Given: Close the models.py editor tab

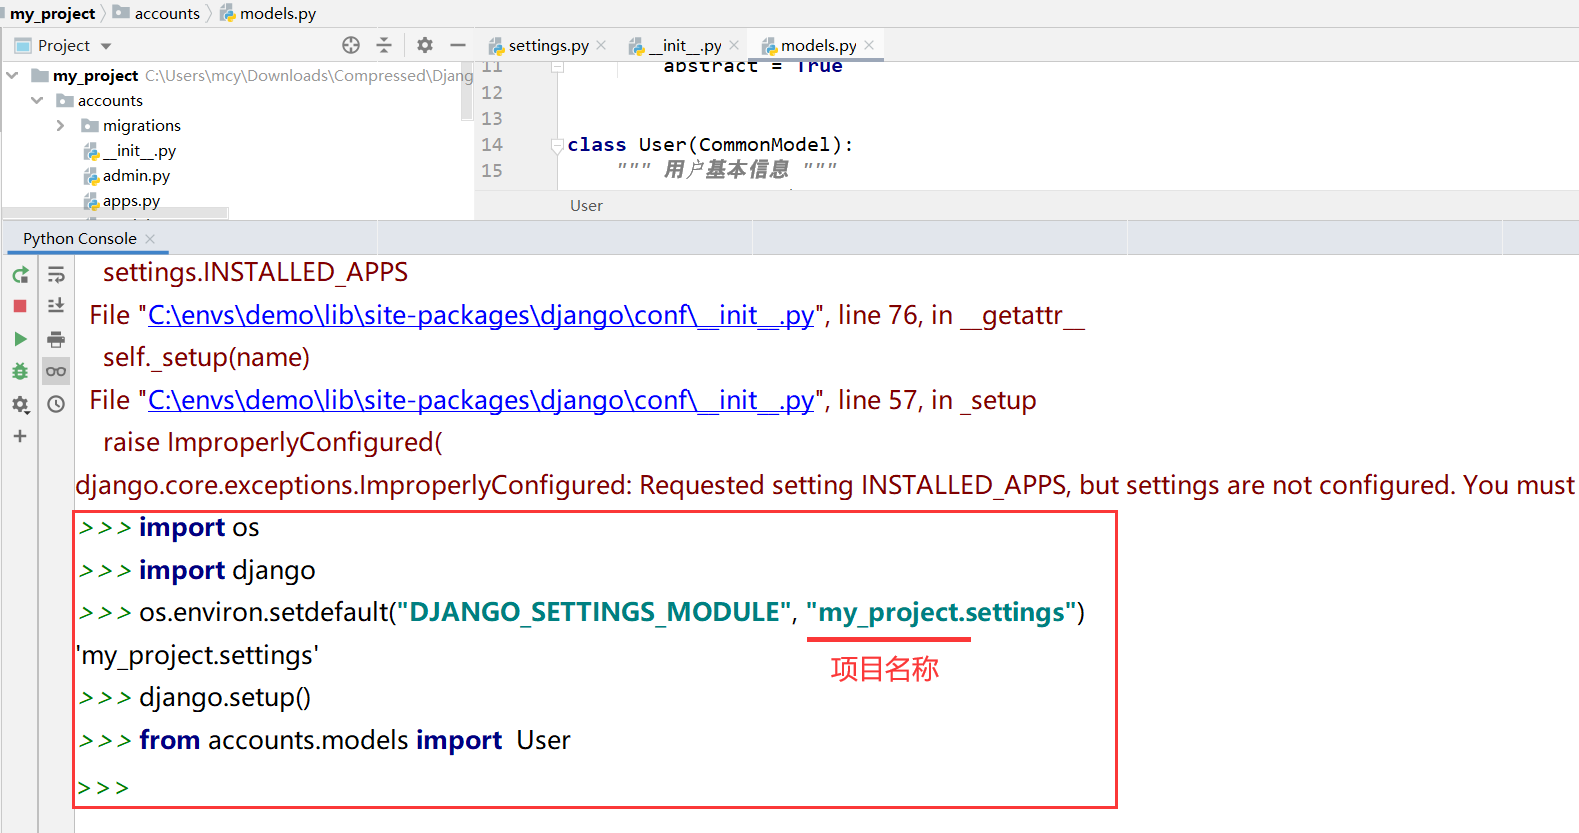Looking at the screenshot, I should coord(869,45).
